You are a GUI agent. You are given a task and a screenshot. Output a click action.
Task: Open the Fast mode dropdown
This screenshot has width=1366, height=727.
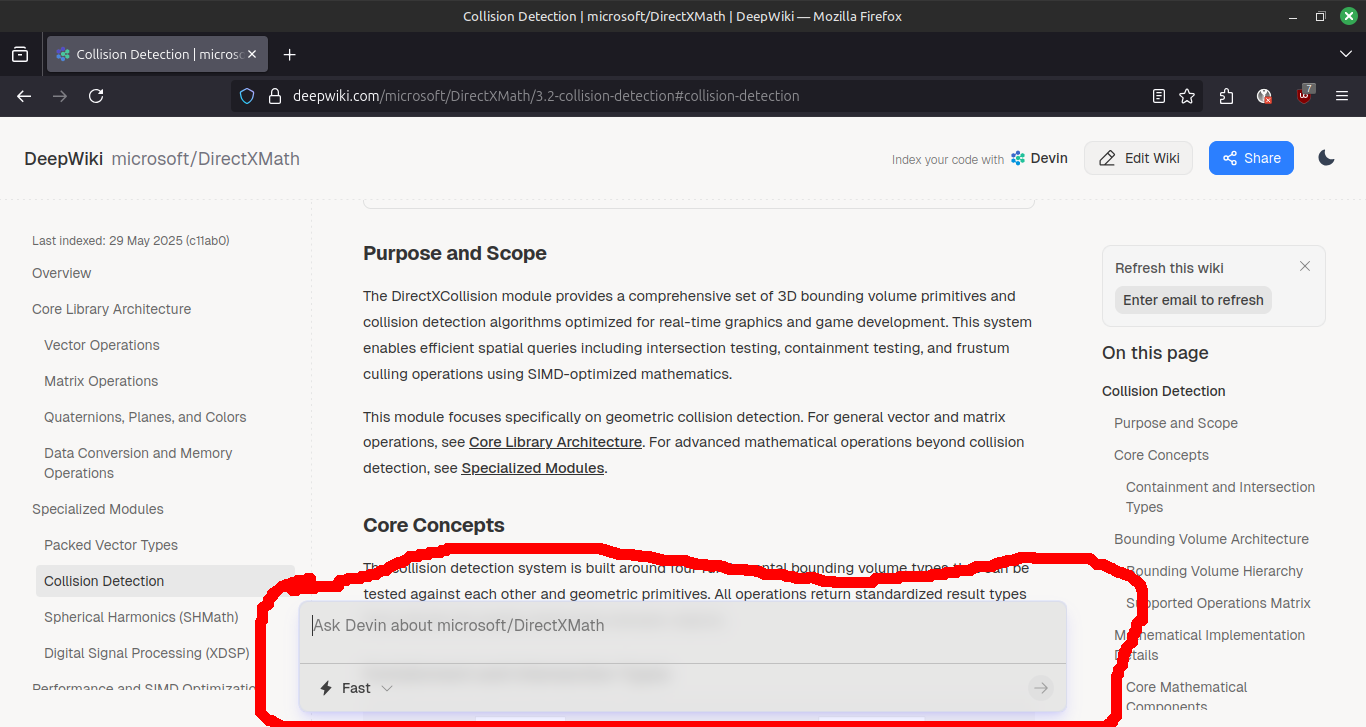click(356, 688)
